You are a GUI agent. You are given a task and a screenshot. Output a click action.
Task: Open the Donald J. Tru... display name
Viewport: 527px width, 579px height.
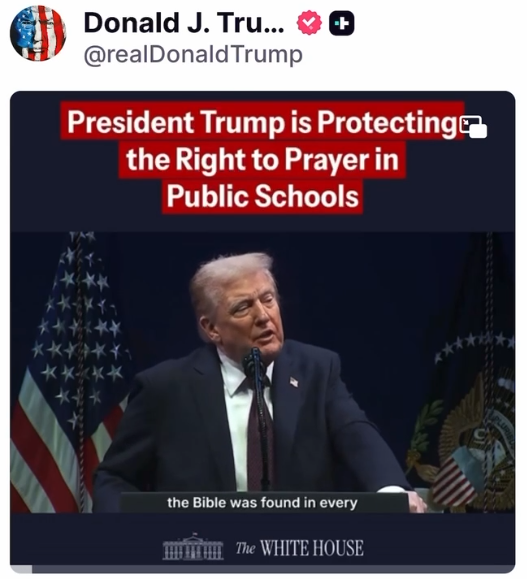[x=184, y=23]
